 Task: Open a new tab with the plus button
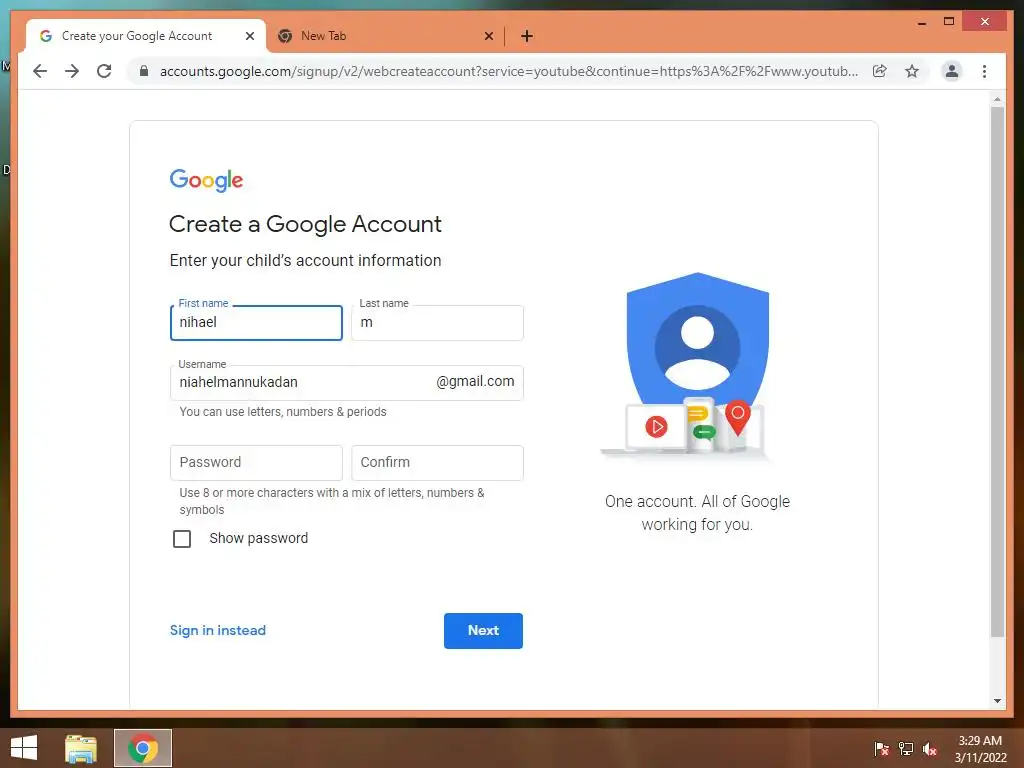[x=527, y=36]
